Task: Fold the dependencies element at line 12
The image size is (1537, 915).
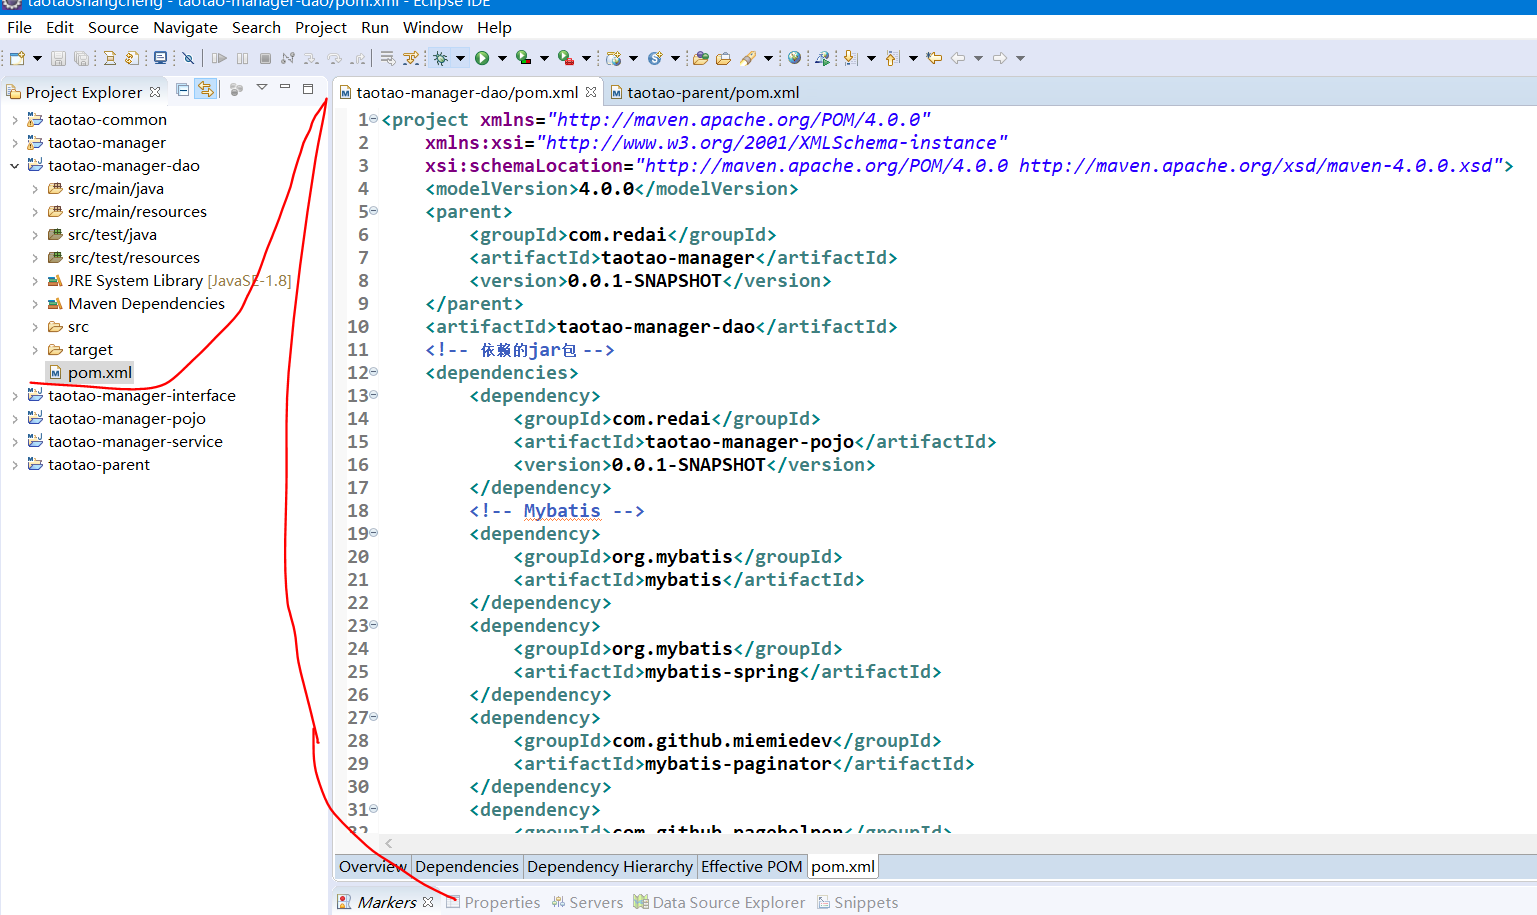Action: click(x=374, y=372)
